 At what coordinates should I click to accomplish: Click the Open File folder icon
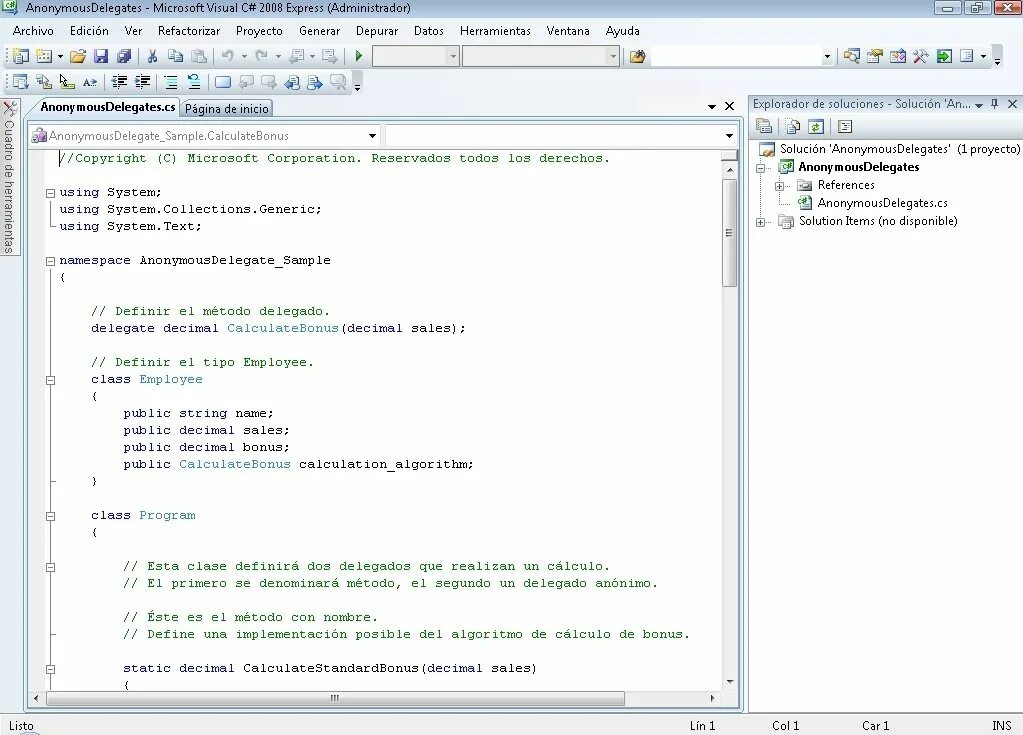(x=78, y=56)
